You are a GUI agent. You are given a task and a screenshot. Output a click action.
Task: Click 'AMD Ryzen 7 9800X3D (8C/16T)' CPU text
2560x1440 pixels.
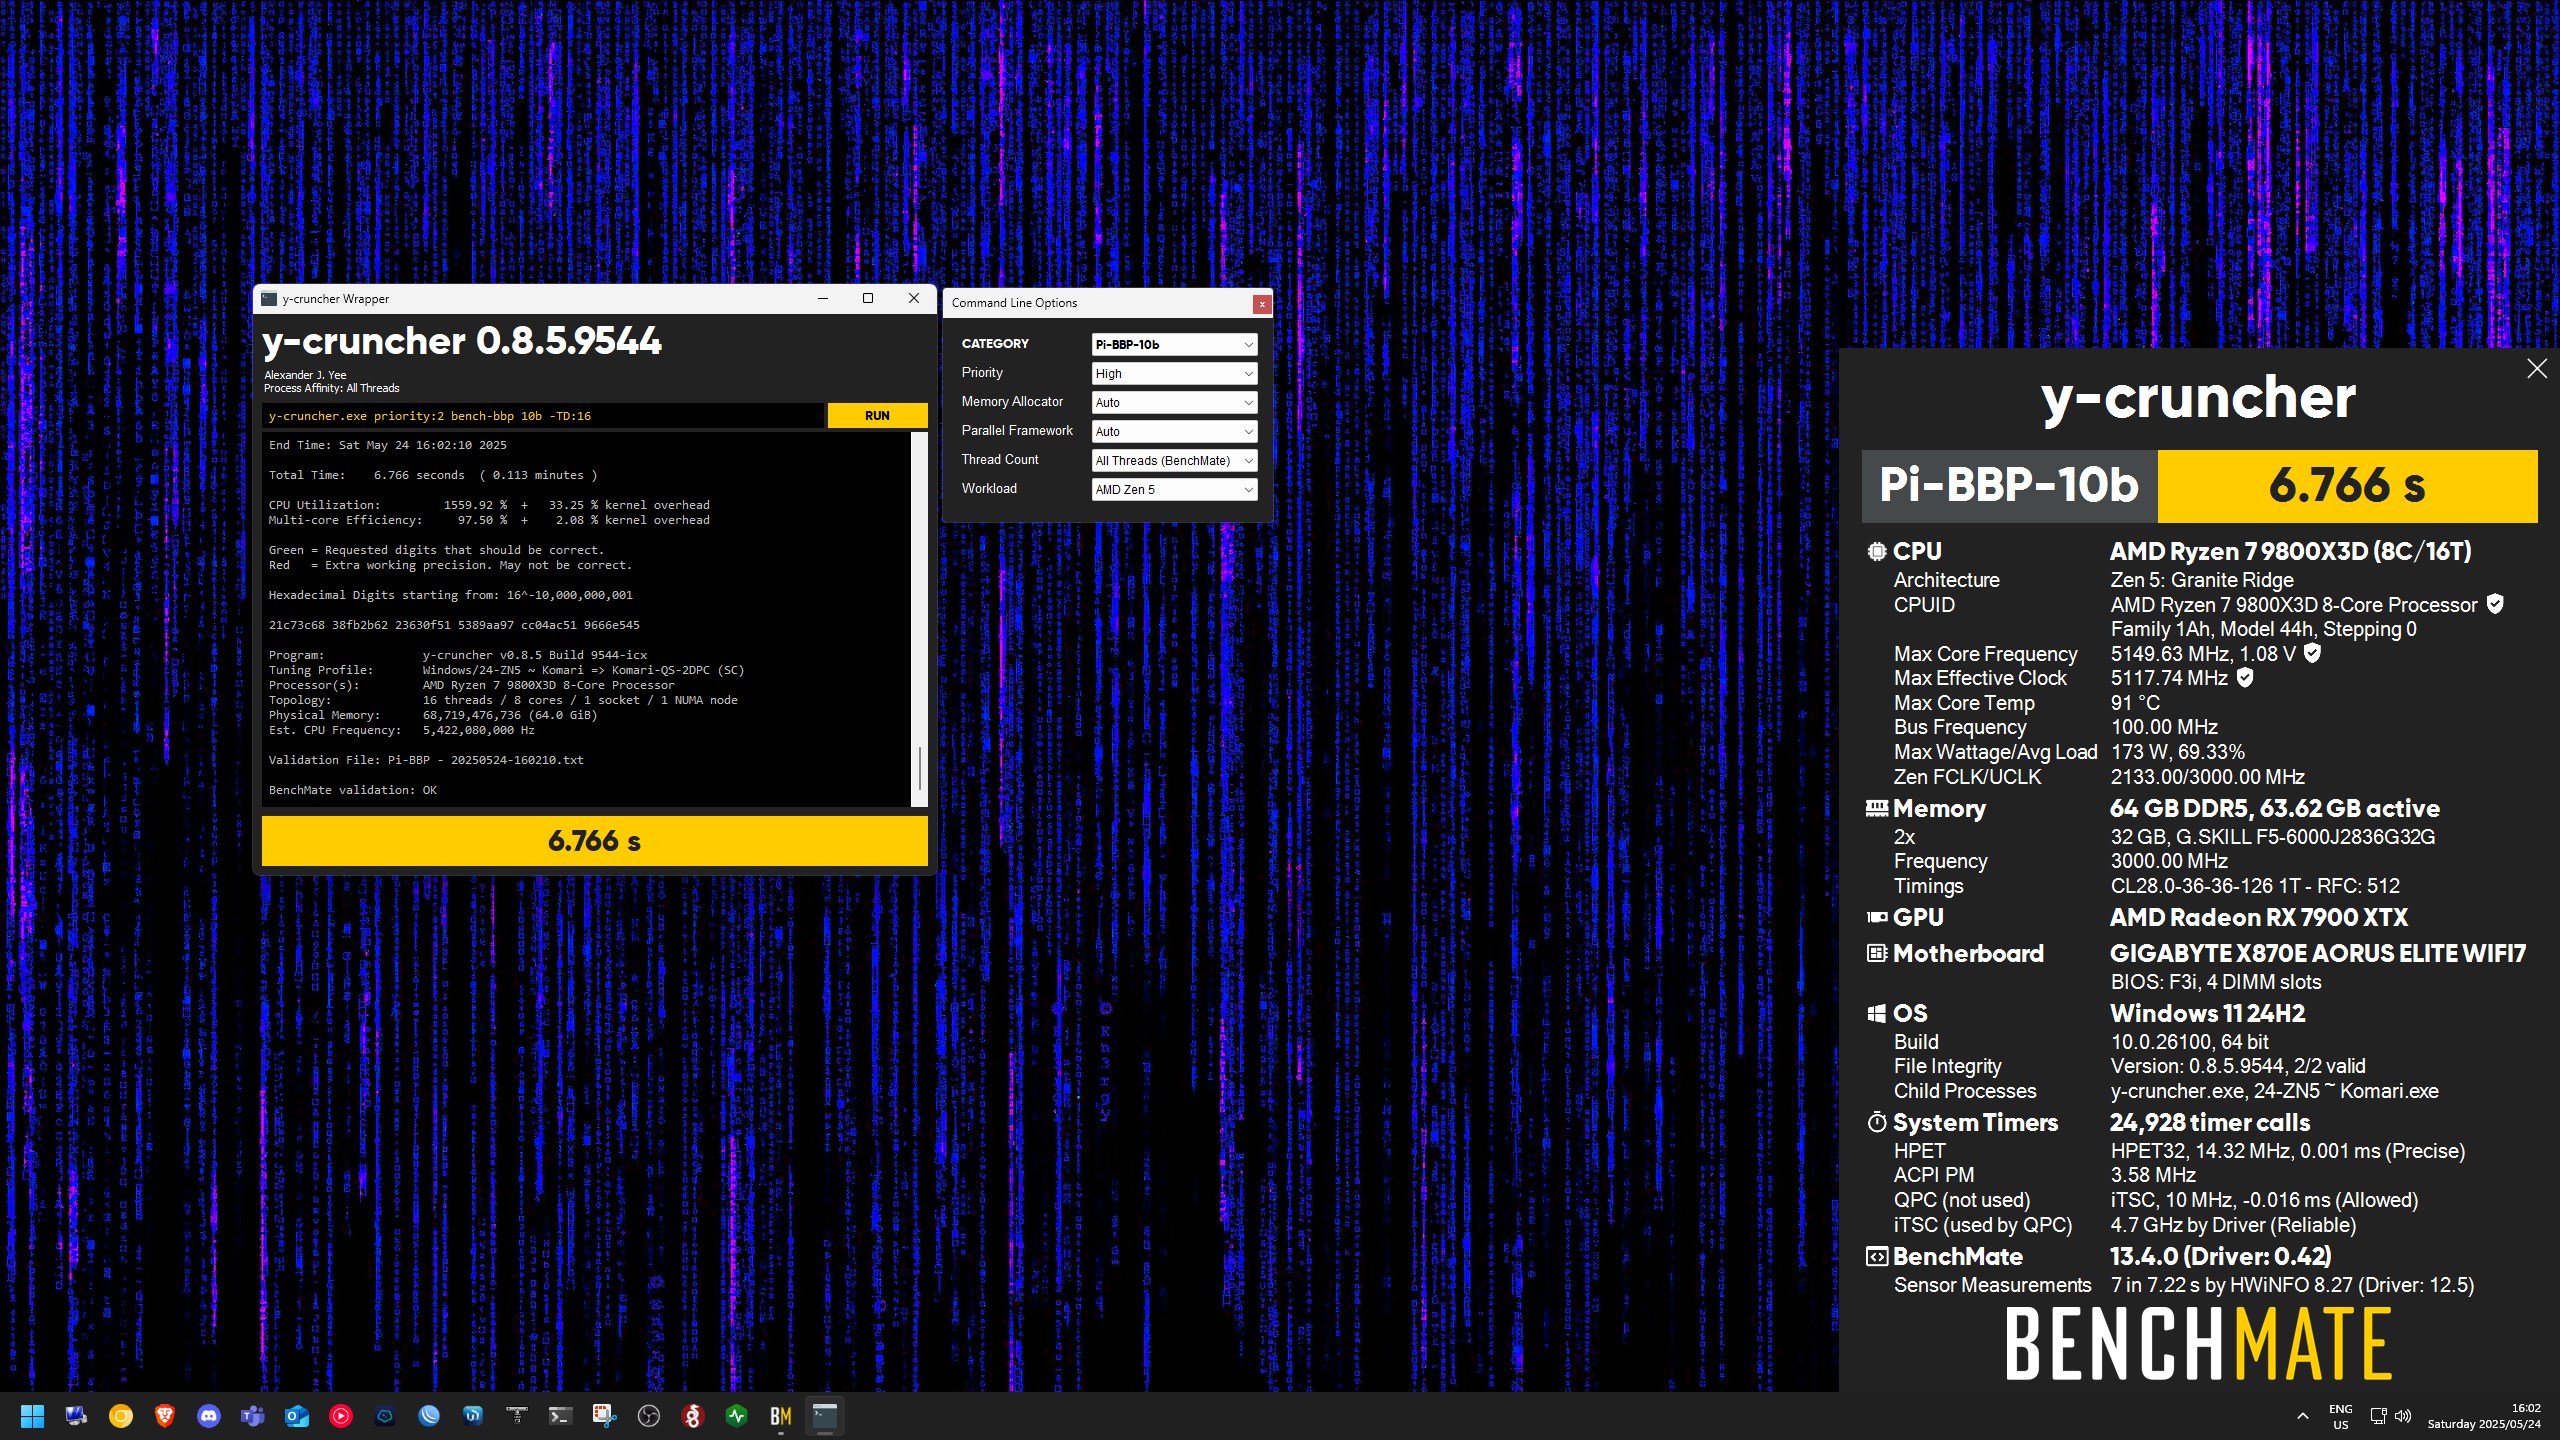click(x=2290, y=551)
